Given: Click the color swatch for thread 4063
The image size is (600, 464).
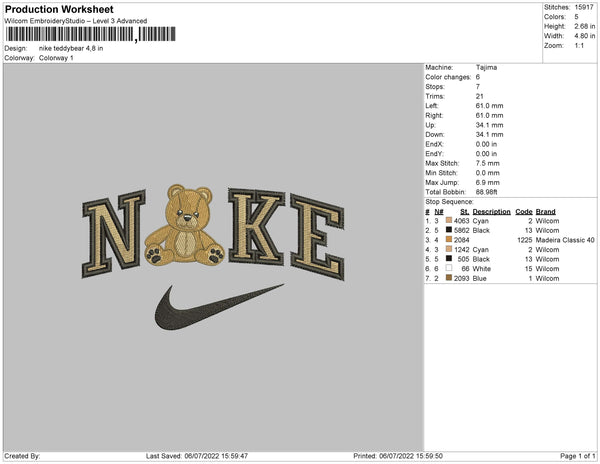Looking at the screenshot, I should (x=449, y=220).
